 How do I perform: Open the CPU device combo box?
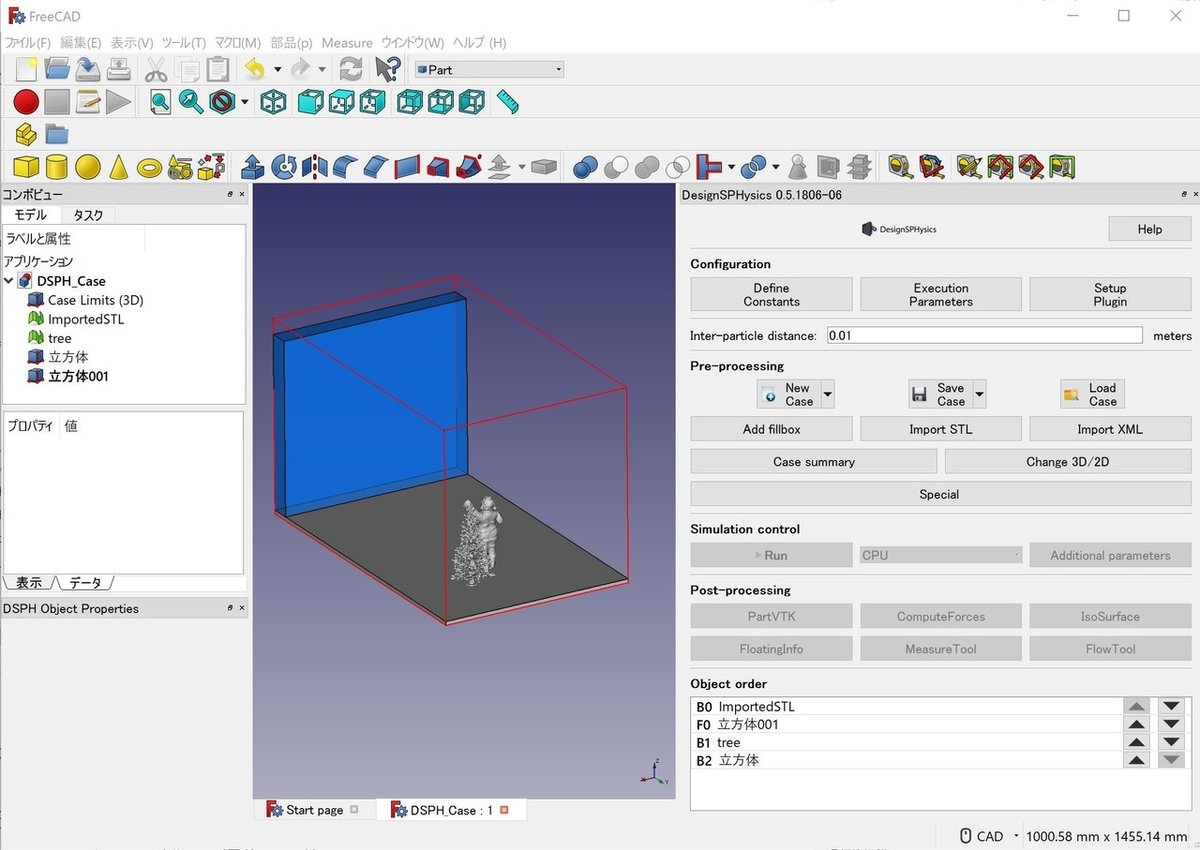coord(941,555)
